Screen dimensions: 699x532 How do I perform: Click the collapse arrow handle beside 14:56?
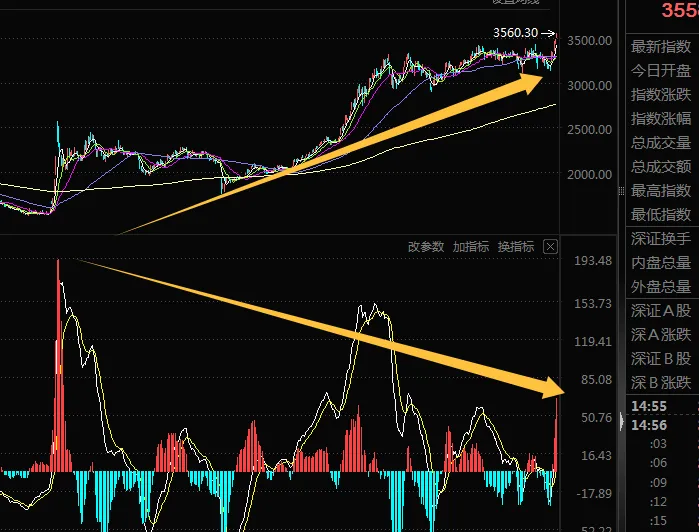coord(621,421)
